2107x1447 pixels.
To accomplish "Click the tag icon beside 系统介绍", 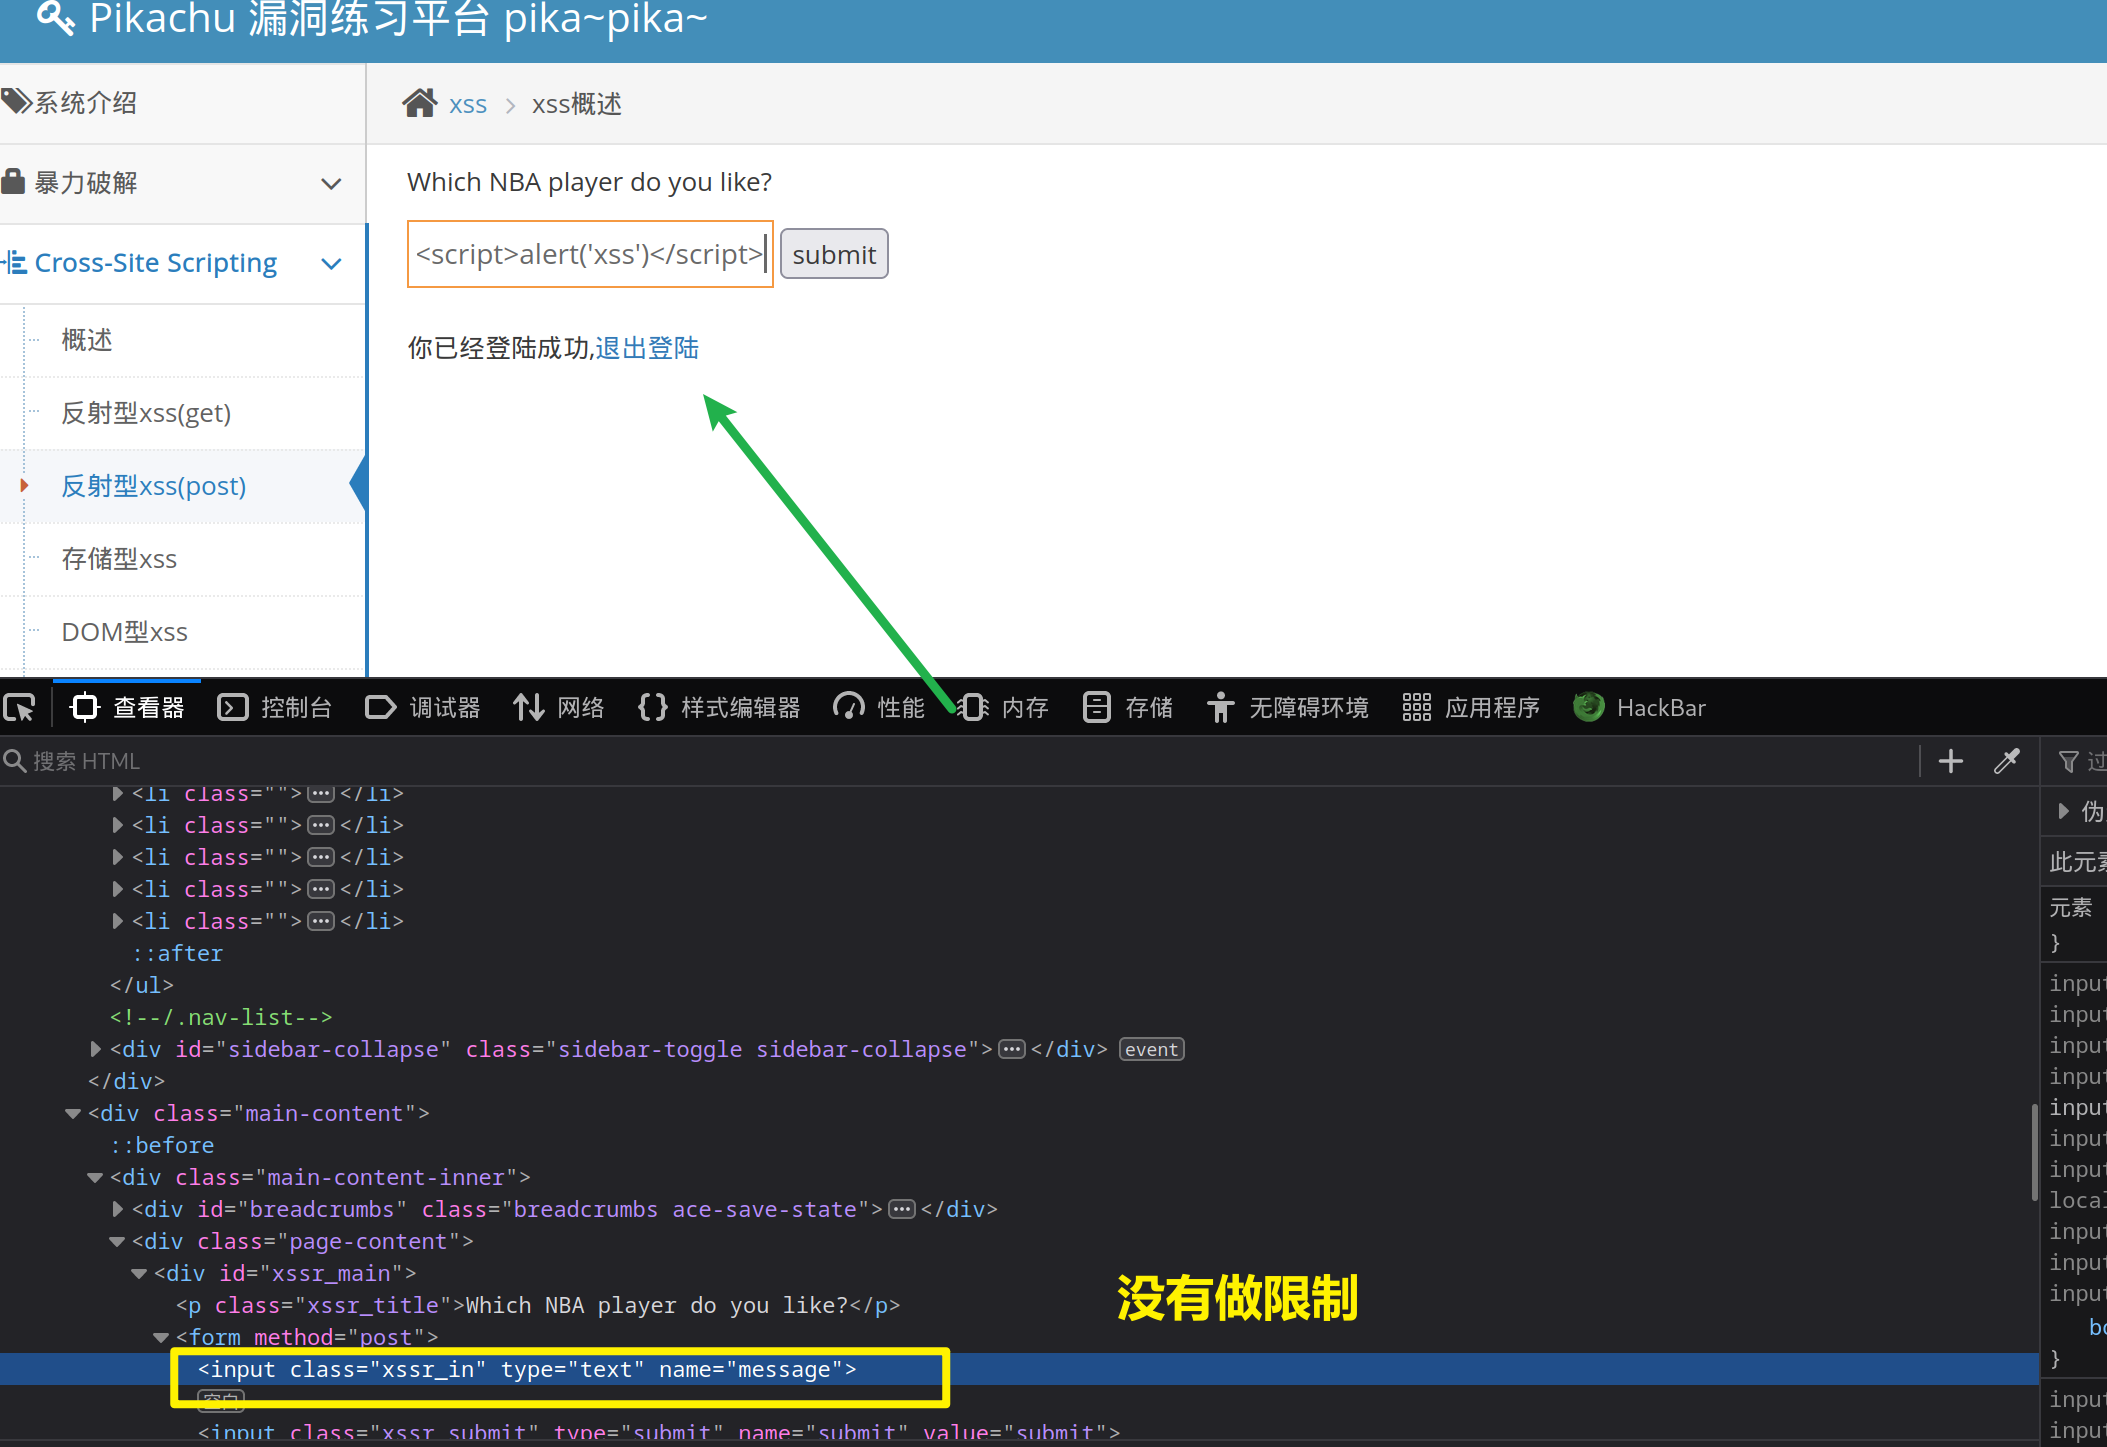I will point(16,101).
